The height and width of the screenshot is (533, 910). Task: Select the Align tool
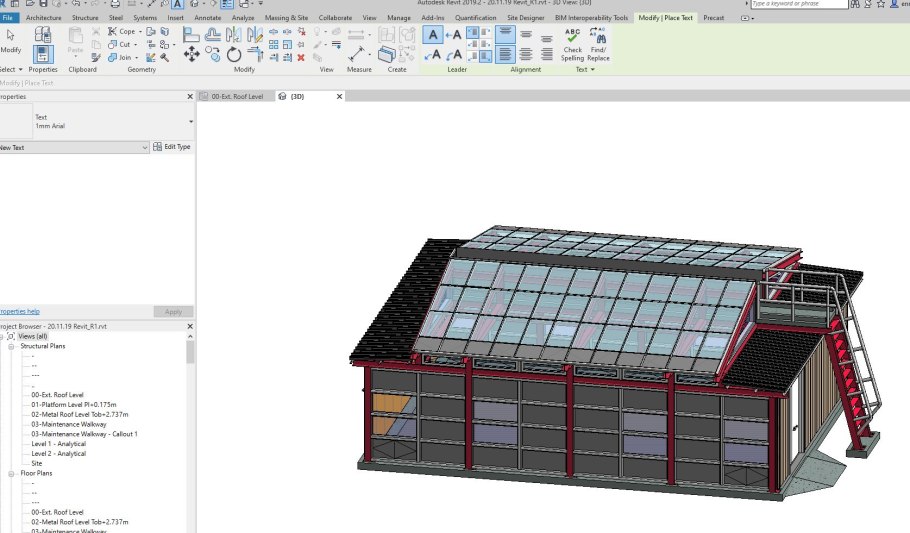click(191, 35)
